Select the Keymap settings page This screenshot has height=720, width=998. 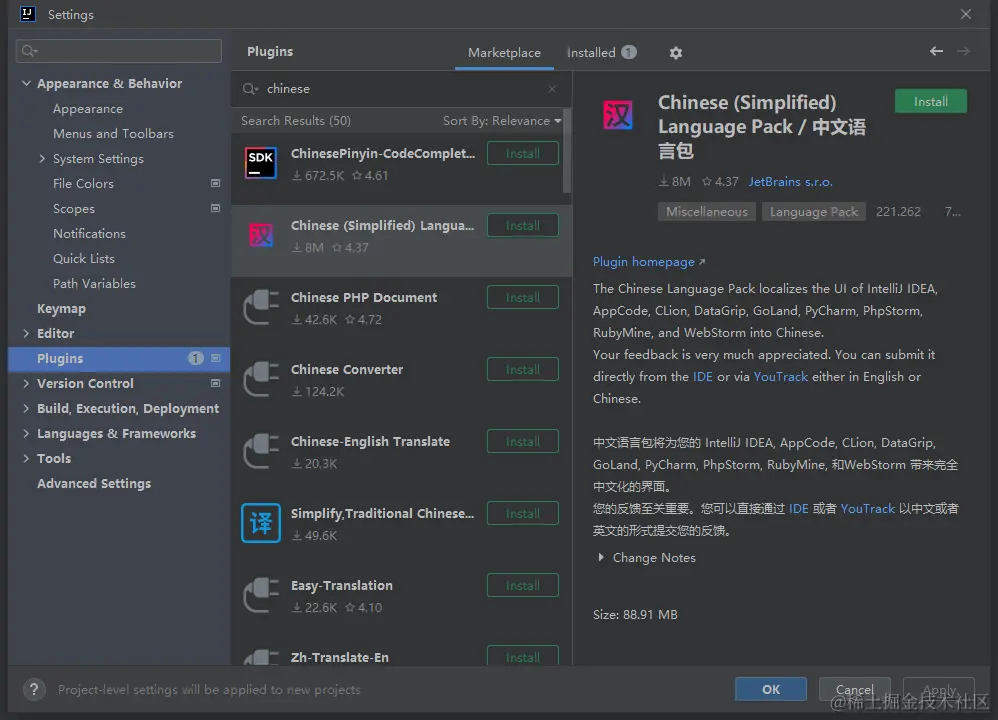click(61, 308)
